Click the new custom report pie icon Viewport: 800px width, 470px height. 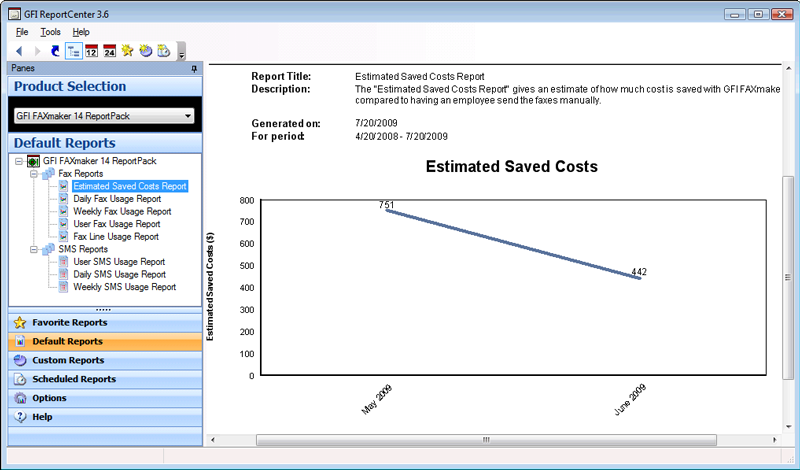pos(146,51)
